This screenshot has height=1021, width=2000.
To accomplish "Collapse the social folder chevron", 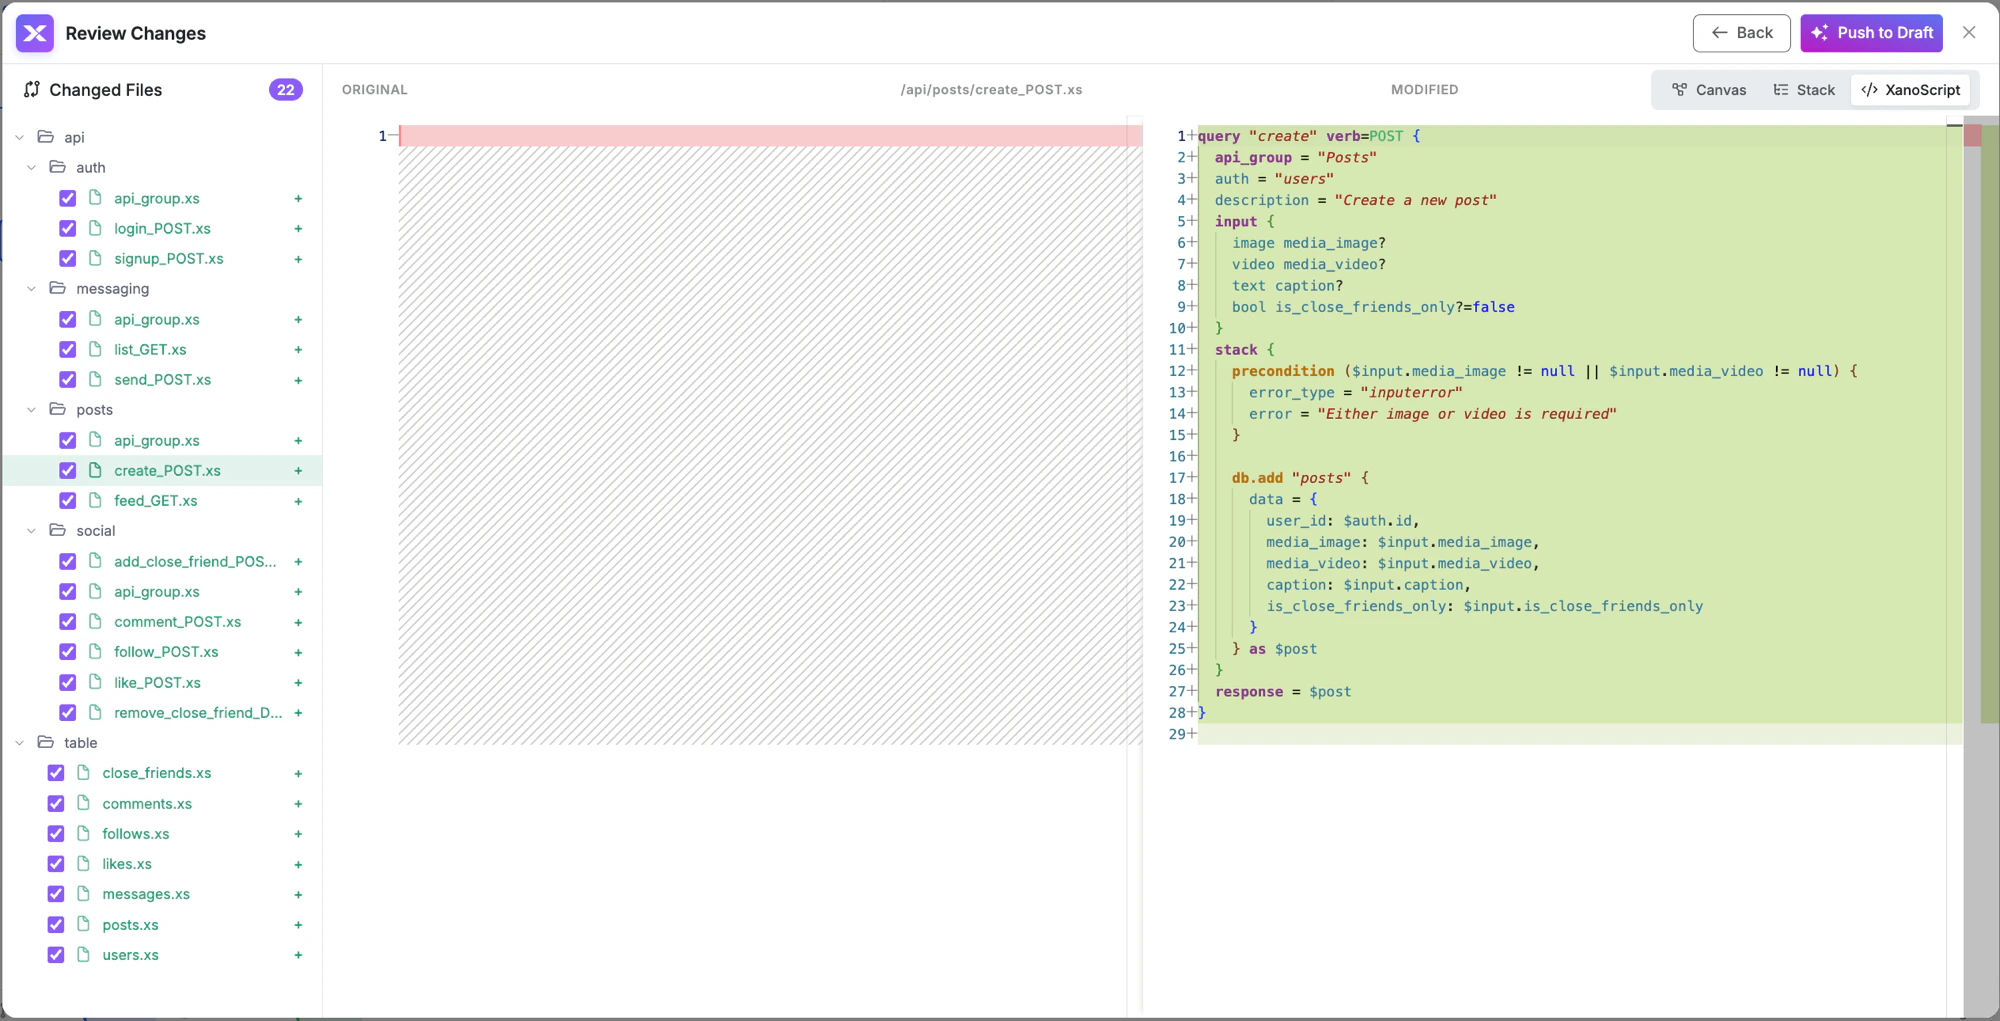I will click(x=32, y=531).
